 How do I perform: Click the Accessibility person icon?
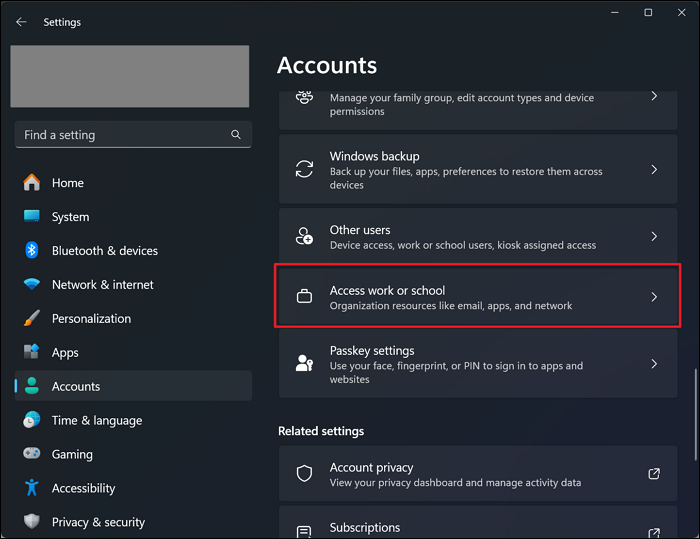click(32, 488)
